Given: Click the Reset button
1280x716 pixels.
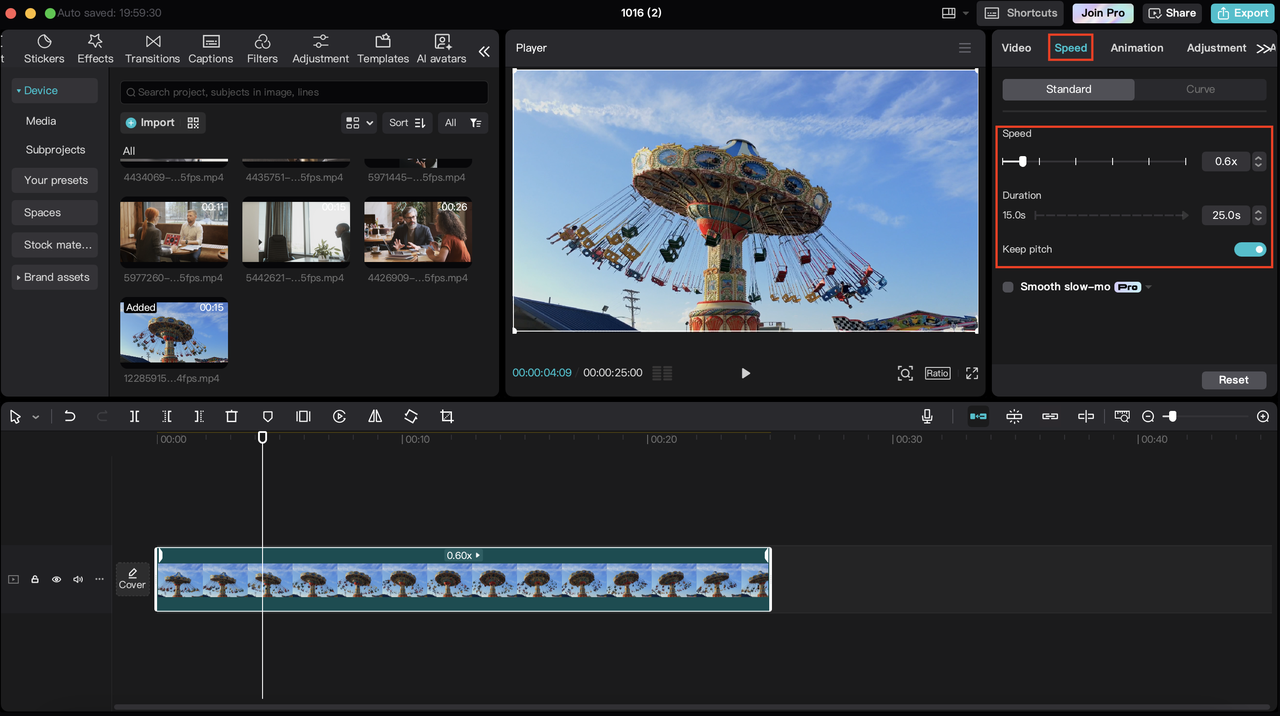Looking at the screenshot, I should coord(1233,380).
